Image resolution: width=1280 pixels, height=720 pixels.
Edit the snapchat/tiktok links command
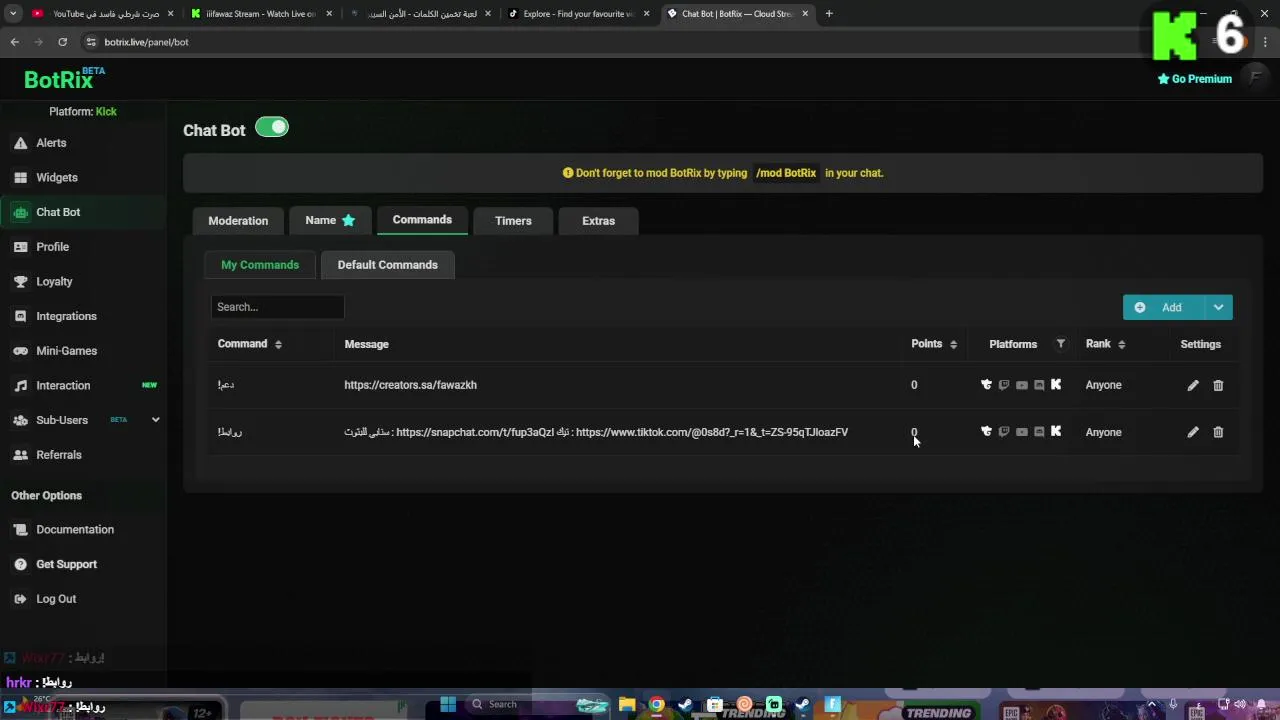[1193, 432]
